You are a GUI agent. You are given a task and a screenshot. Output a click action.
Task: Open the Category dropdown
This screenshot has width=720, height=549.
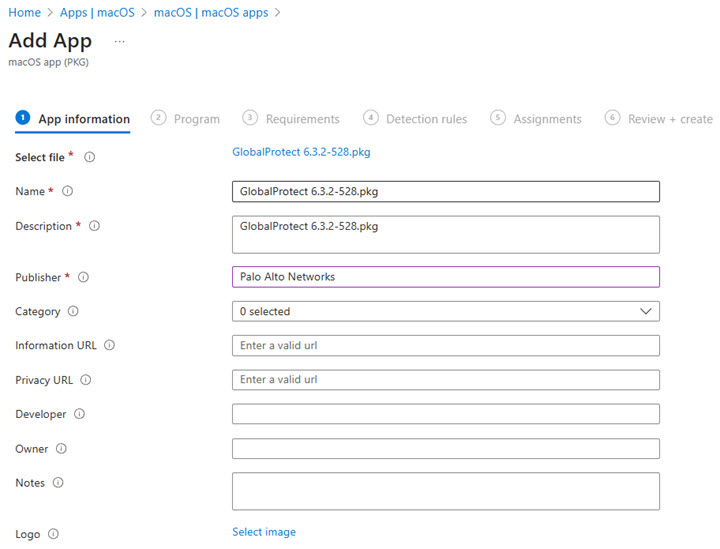pos(445,311)
